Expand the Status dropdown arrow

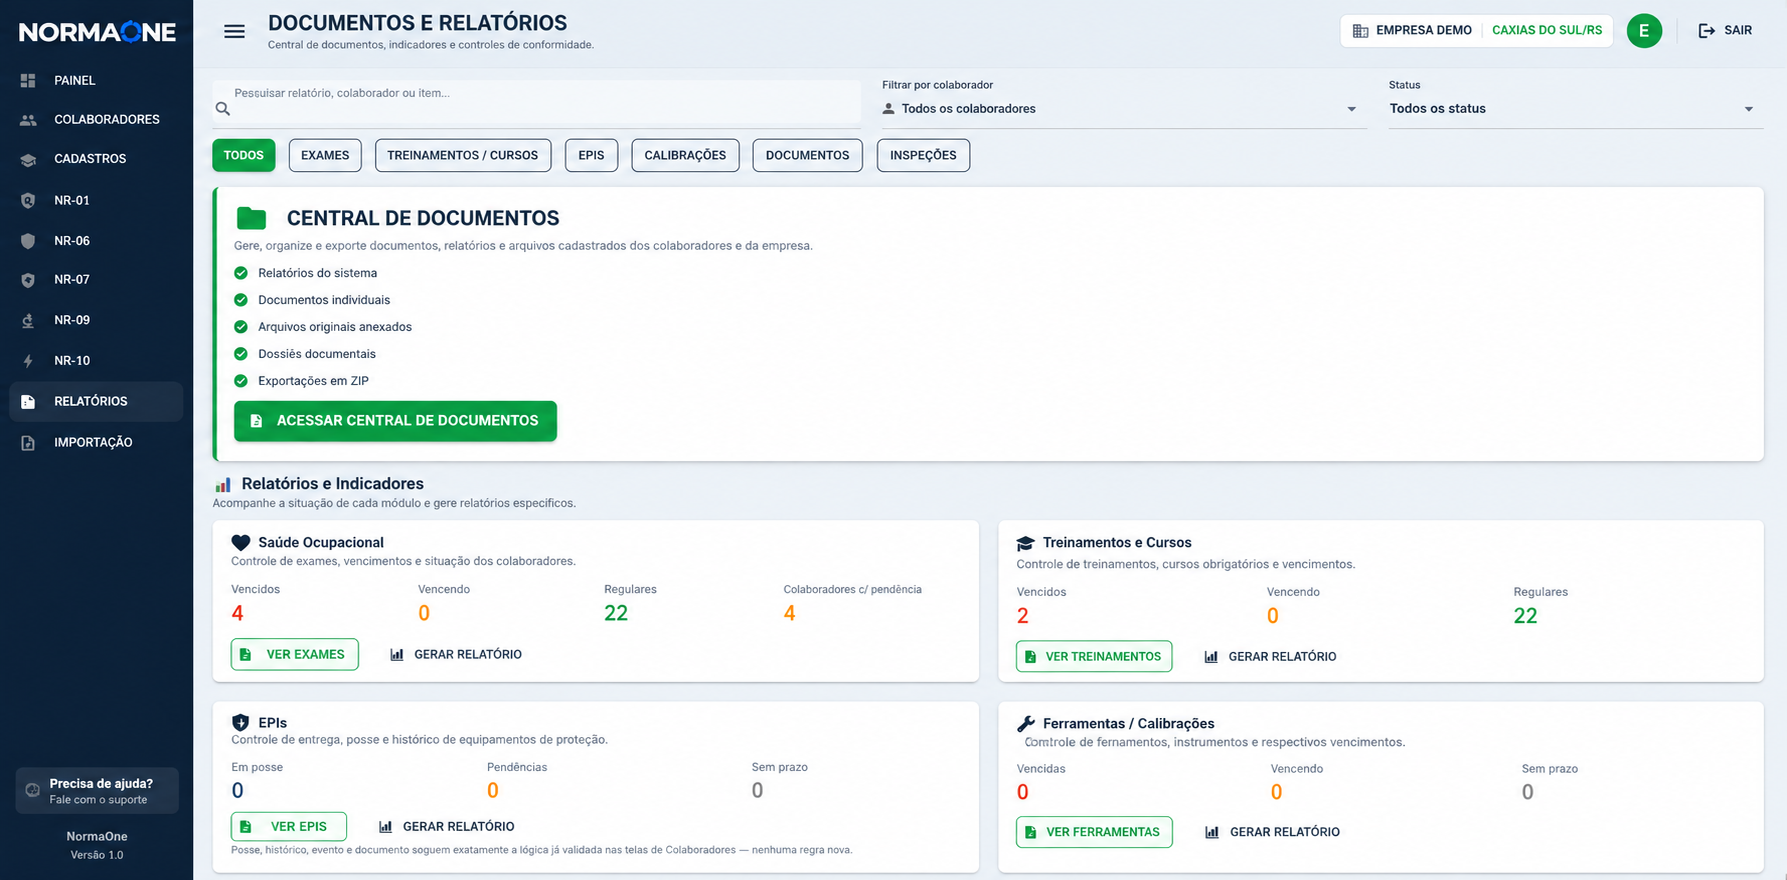(x=1748, y=109)
